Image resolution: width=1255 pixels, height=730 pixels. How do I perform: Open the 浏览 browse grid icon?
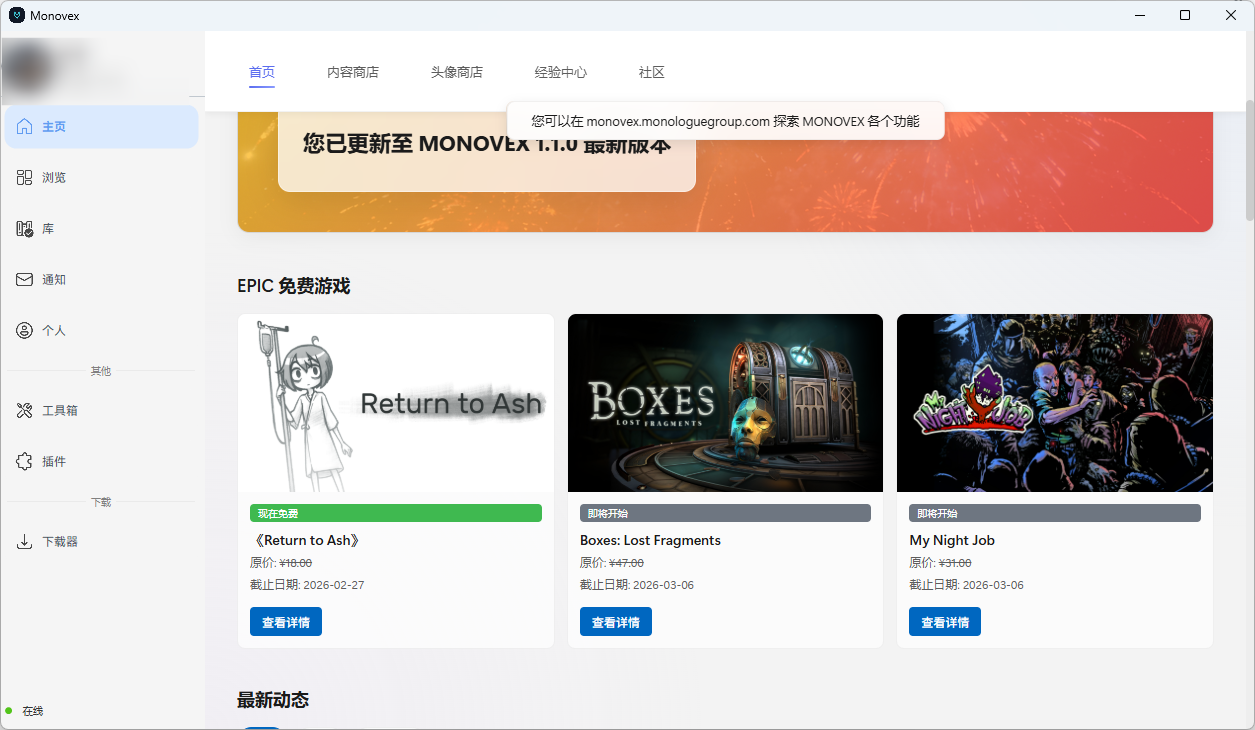(25, 178)
